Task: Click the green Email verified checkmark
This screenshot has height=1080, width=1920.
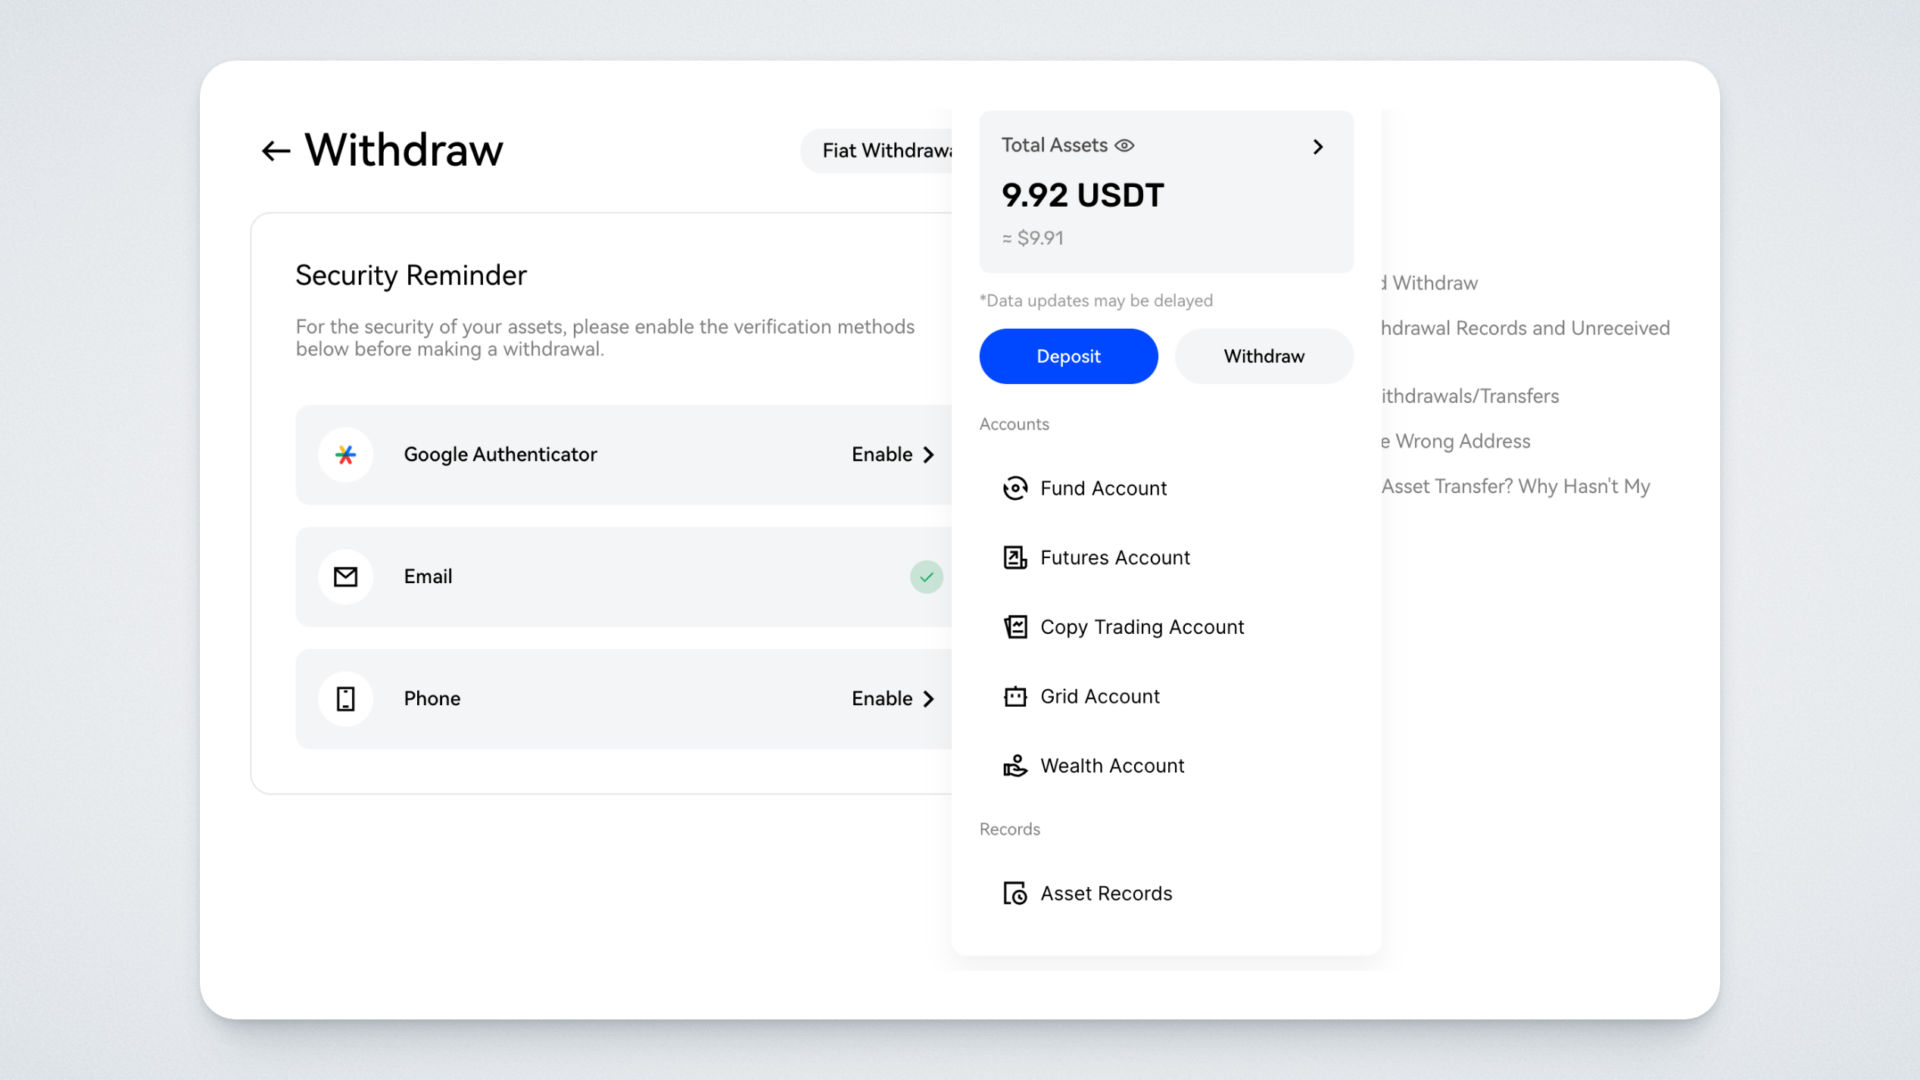Action: pyautogui.click(x=926, y=577)
